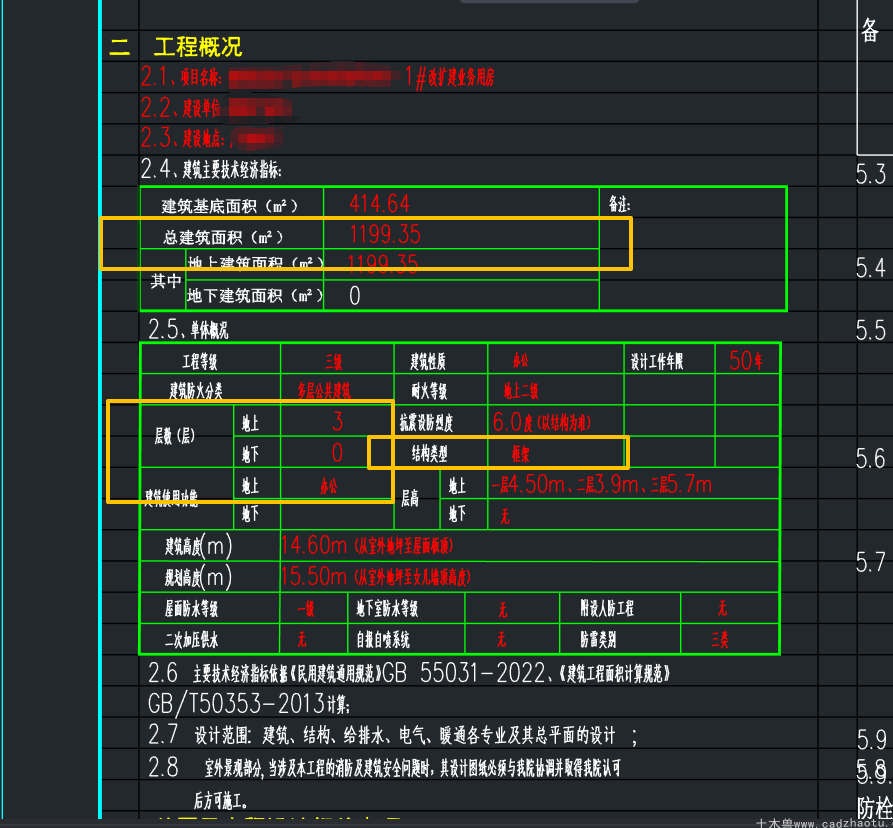
Task: Select the 防雷类别 label cell
Action: coord(620,639)
